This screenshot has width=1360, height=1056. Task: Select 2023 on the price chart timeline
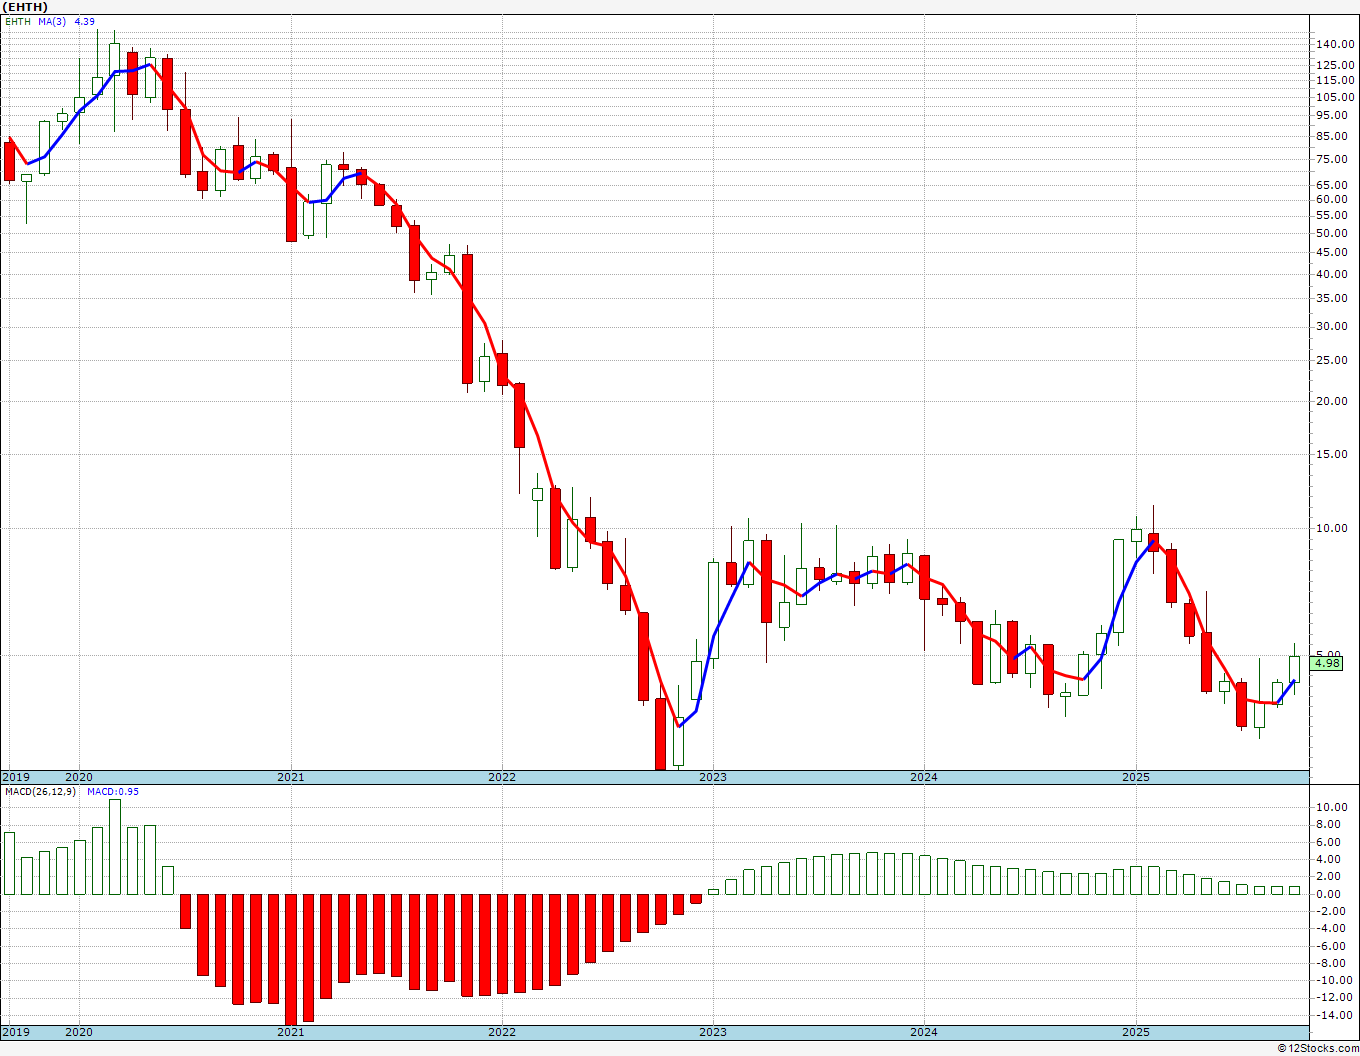point(712,777)
